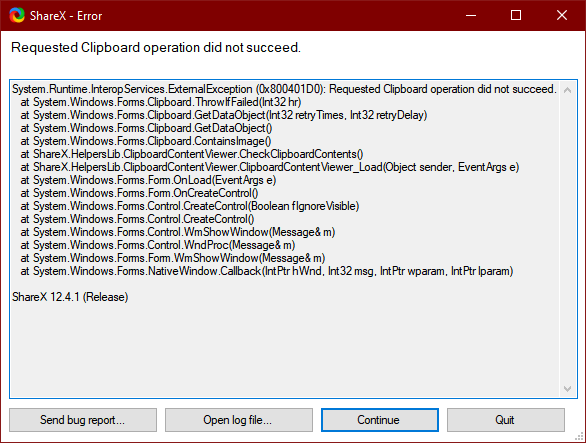Click the window resize grip corner
The image size is (586, 443).
pos(580,437)
